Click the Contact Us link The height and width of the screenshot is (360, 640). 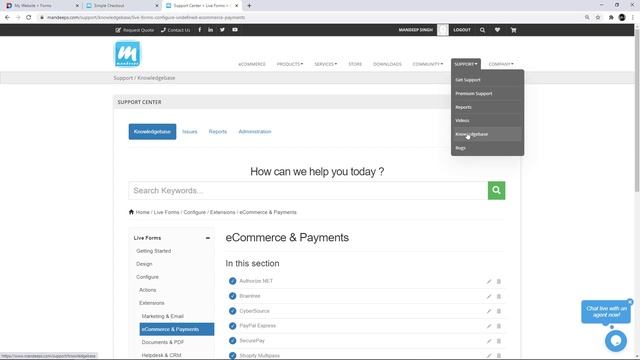176,30
